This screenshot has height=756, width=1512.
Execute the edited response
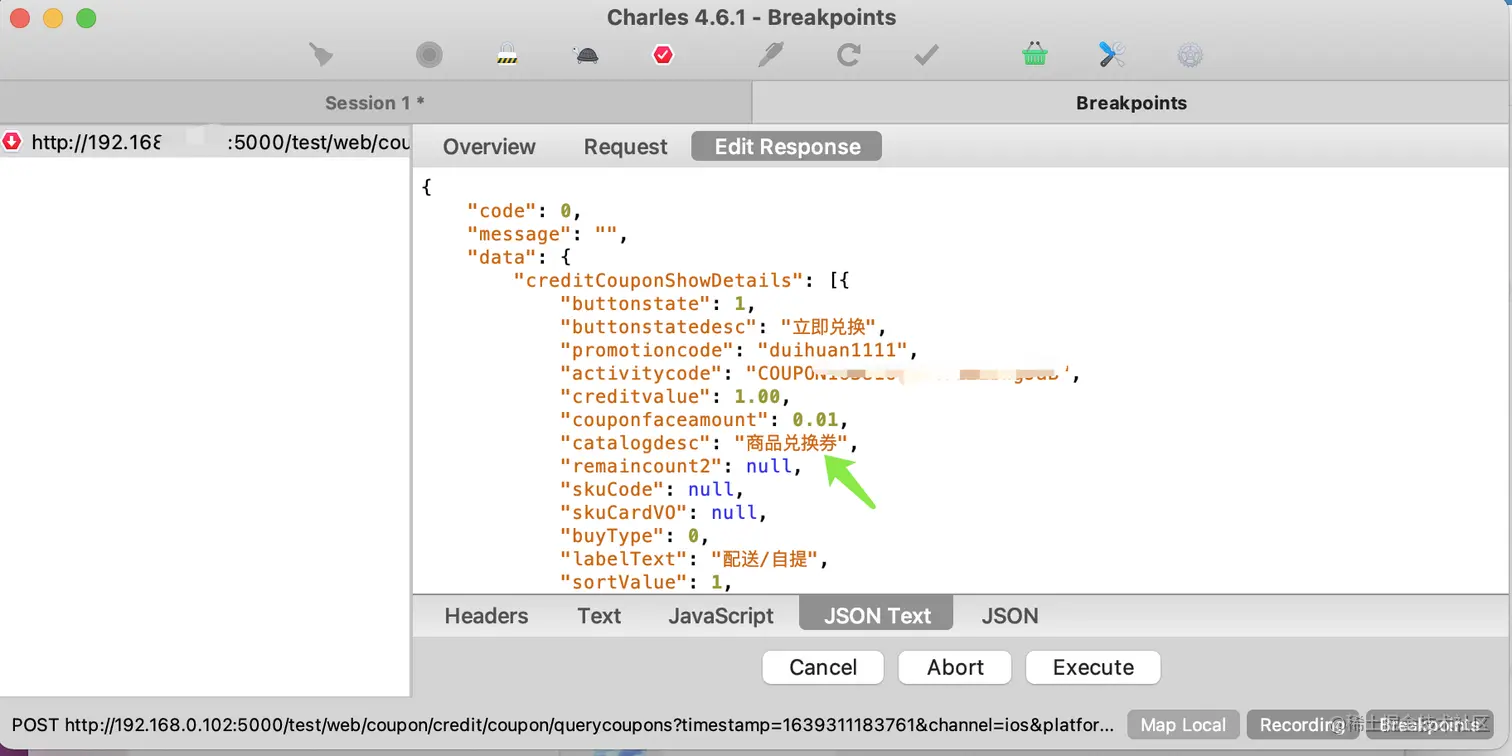(x=1093, y=668)
